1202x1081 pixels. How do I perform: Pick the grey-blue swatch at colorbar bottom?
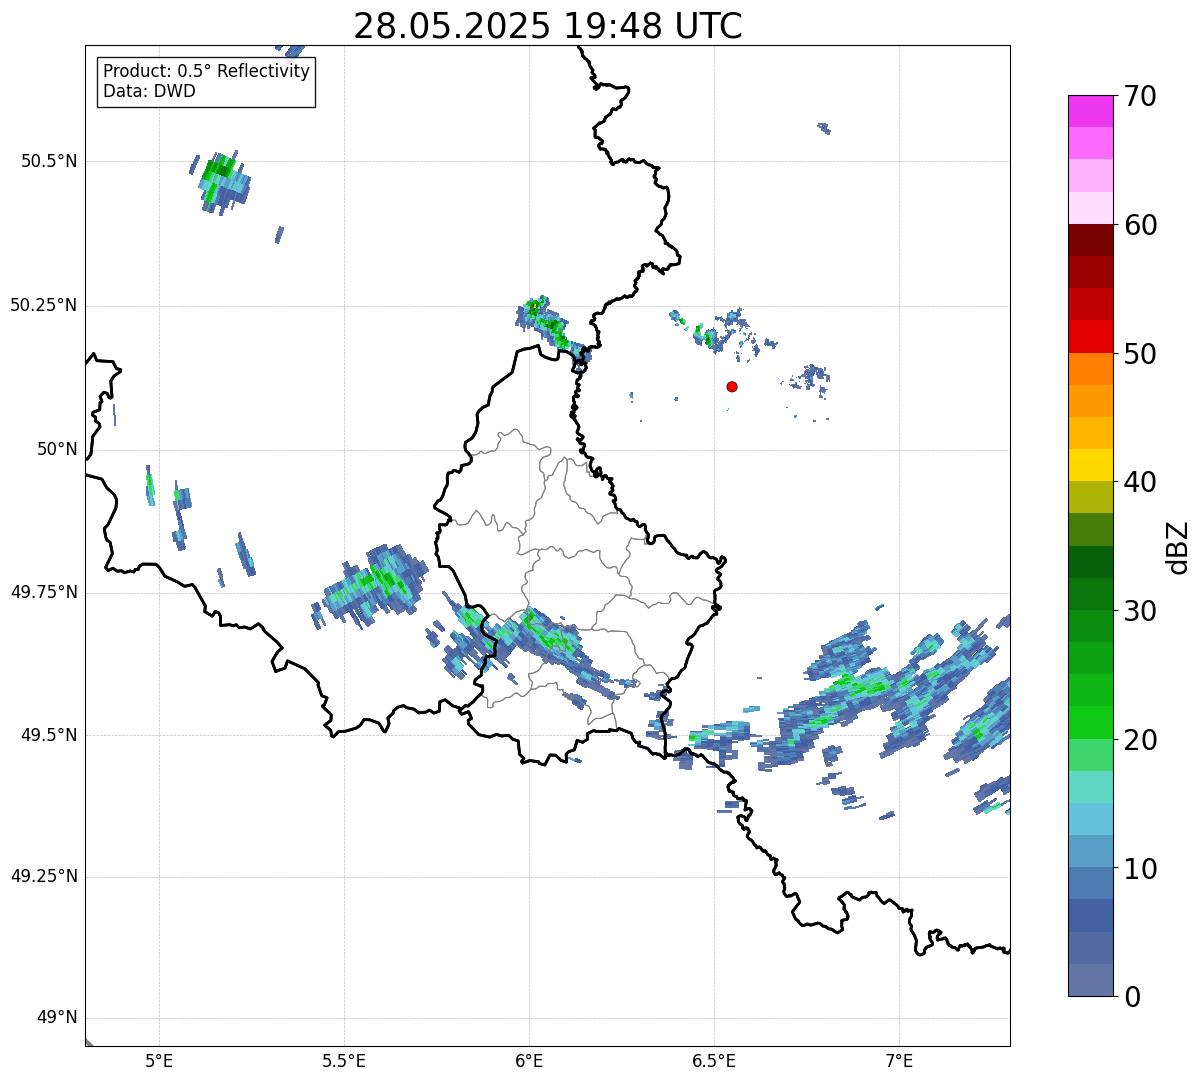[1091, 980]
